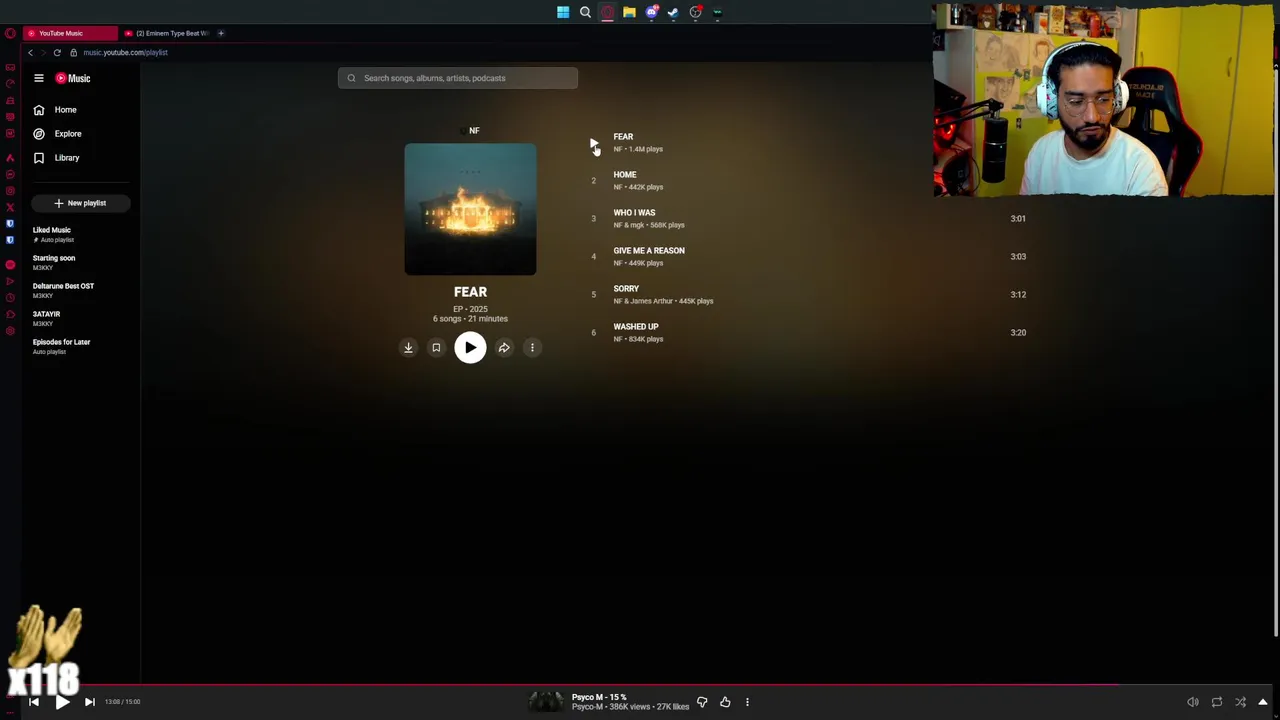Select the track title FEAR
Screen dimensions: 1280x720
click(x=623, y=137)
